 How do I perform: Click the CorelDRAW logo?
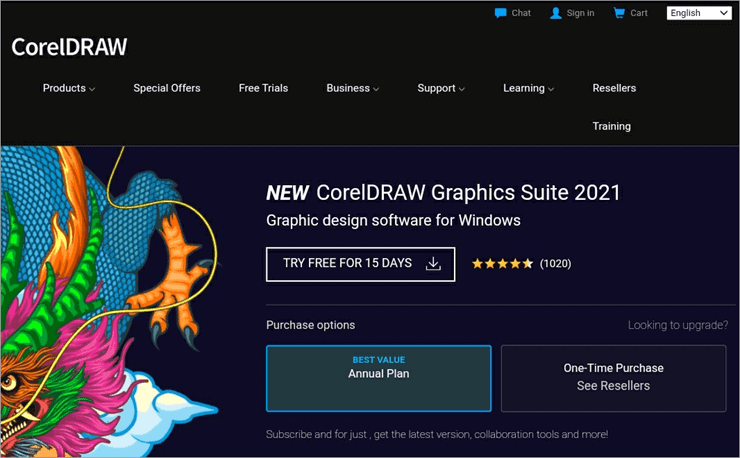[69, 47]
